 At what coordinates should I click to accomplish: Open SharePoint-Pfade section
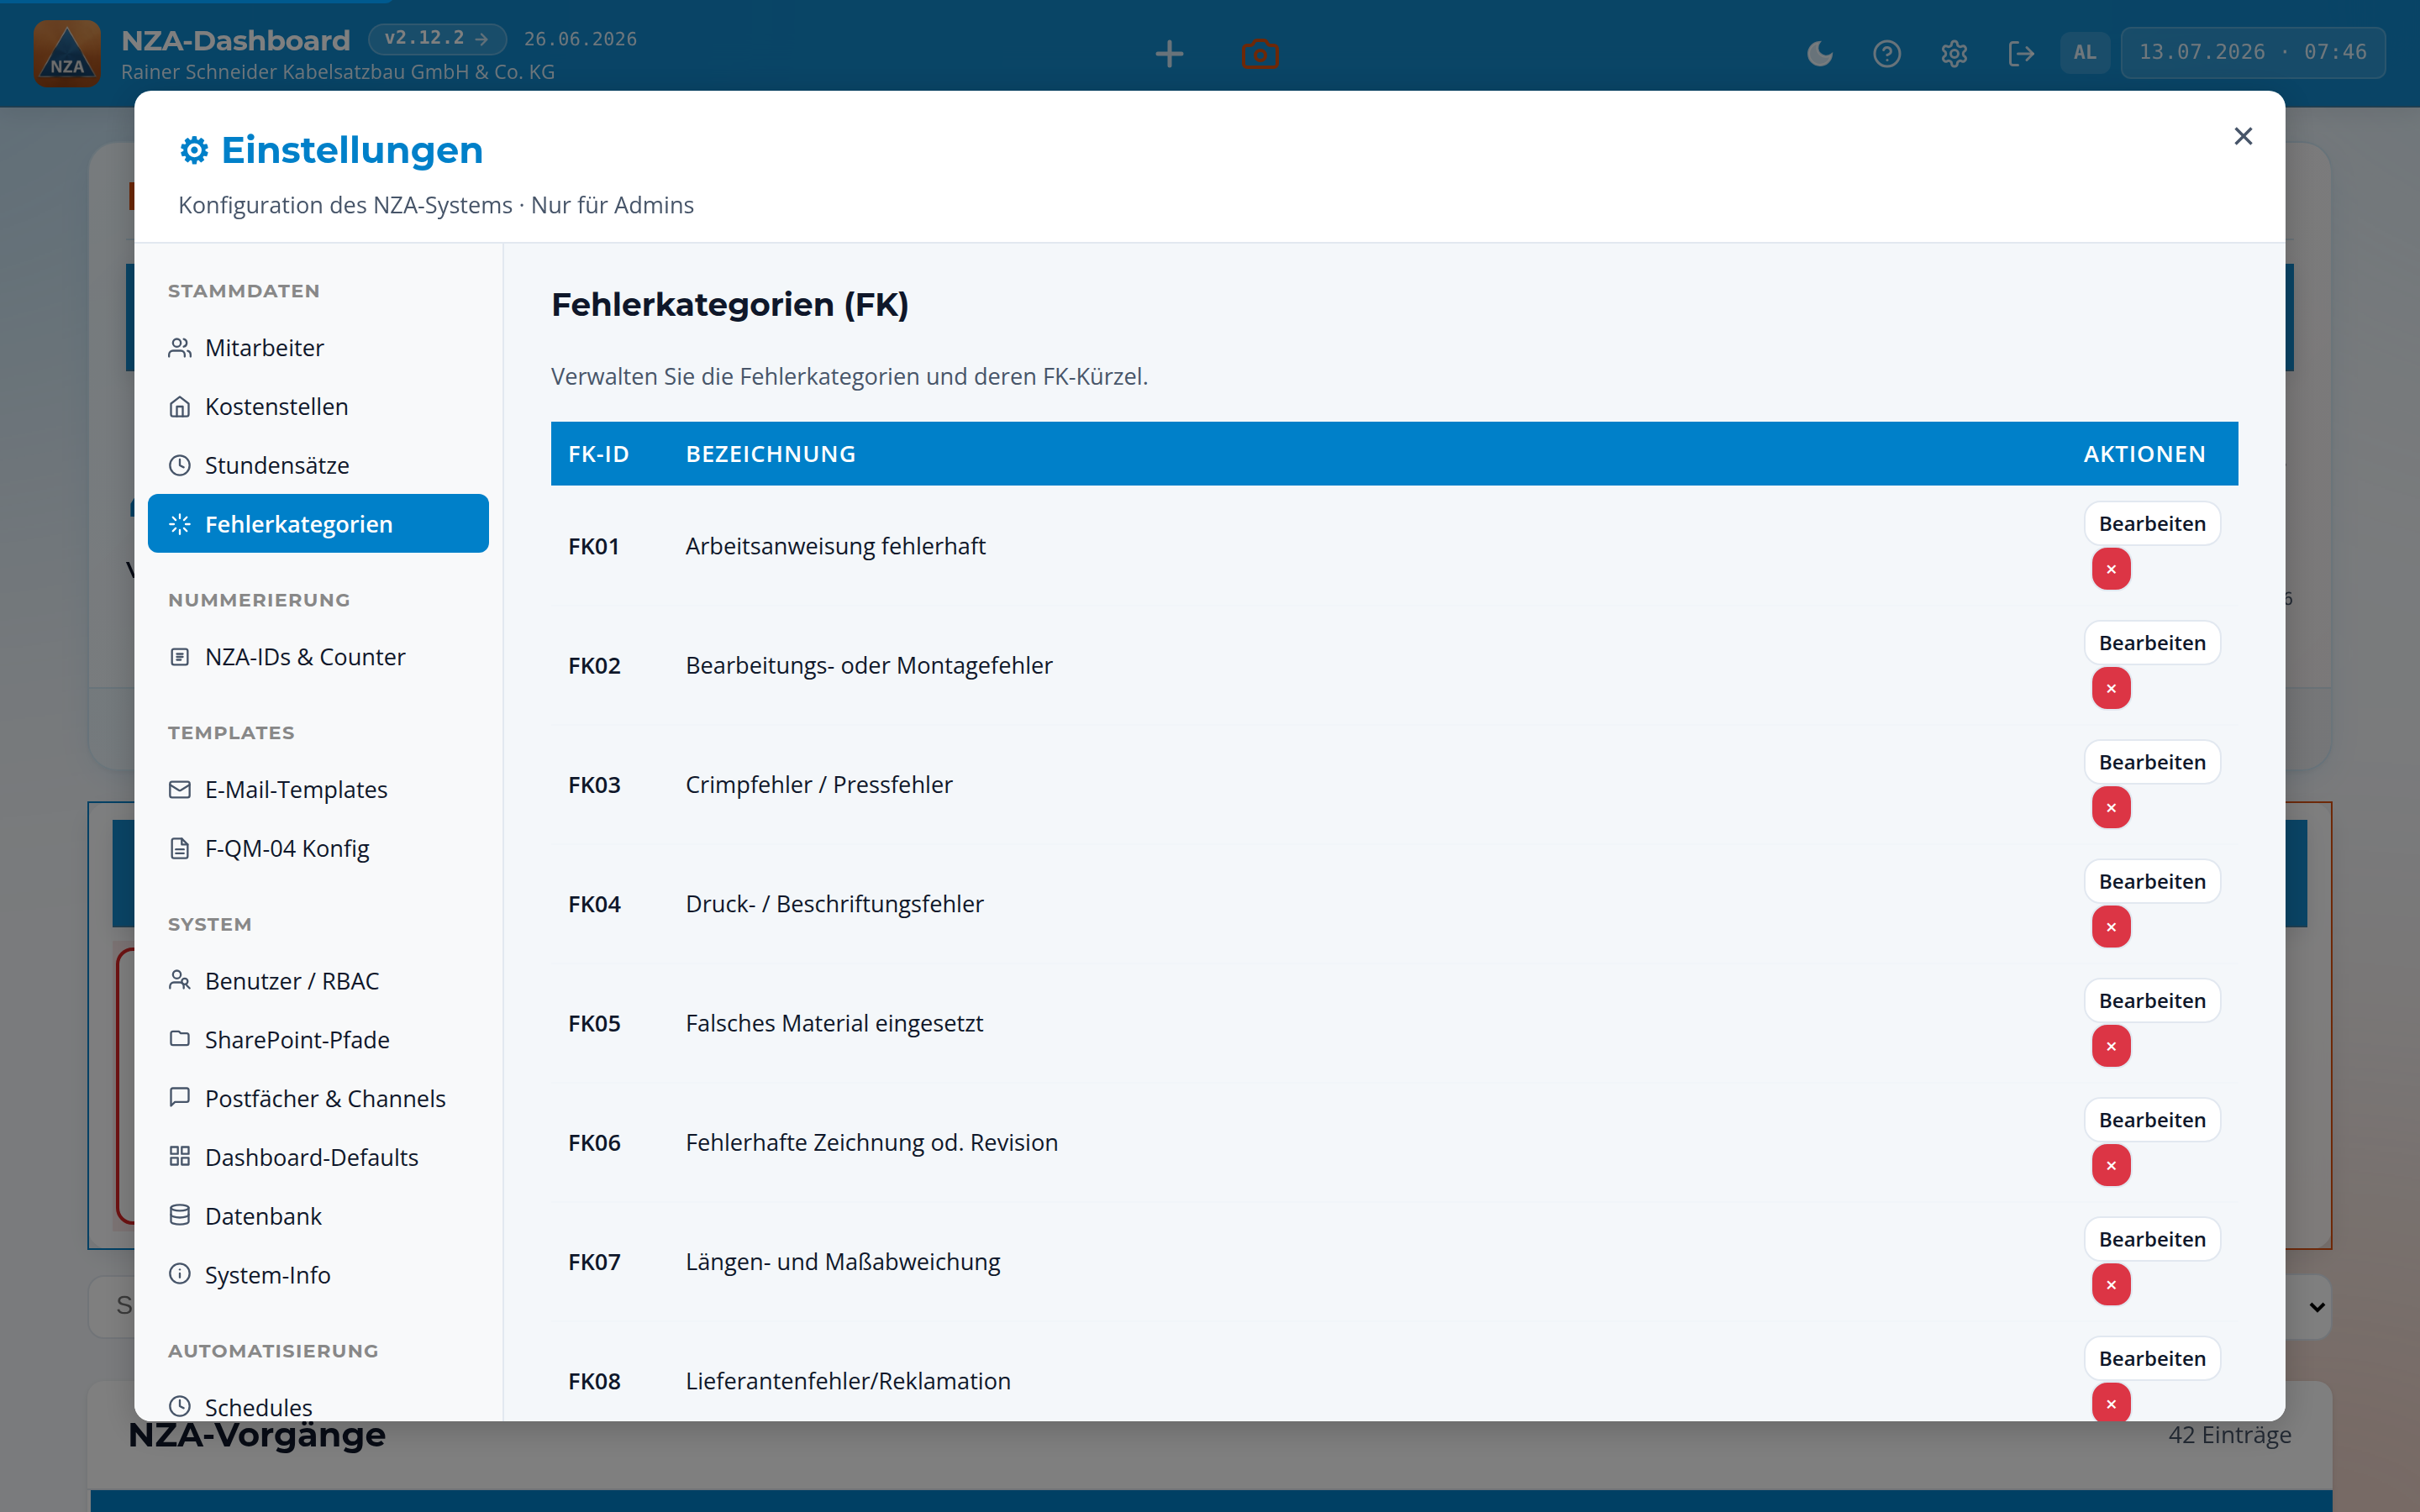(318, 1039)
